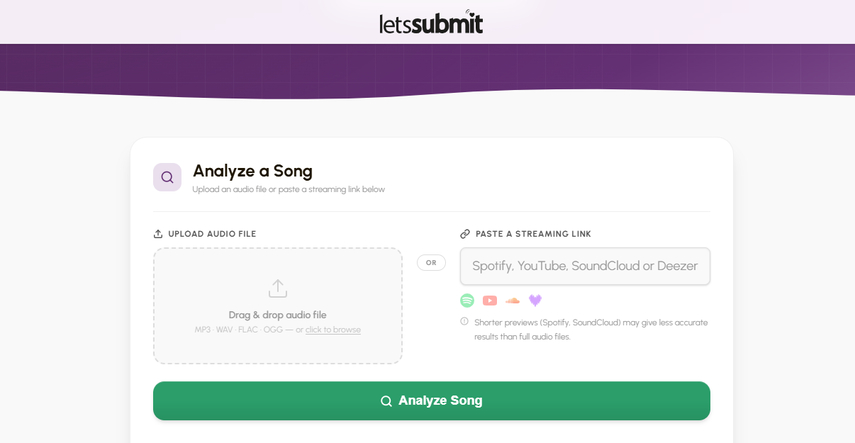Click the letssubmit logo
This screenshot has height=443, width=855.
[x=431, y=23]
